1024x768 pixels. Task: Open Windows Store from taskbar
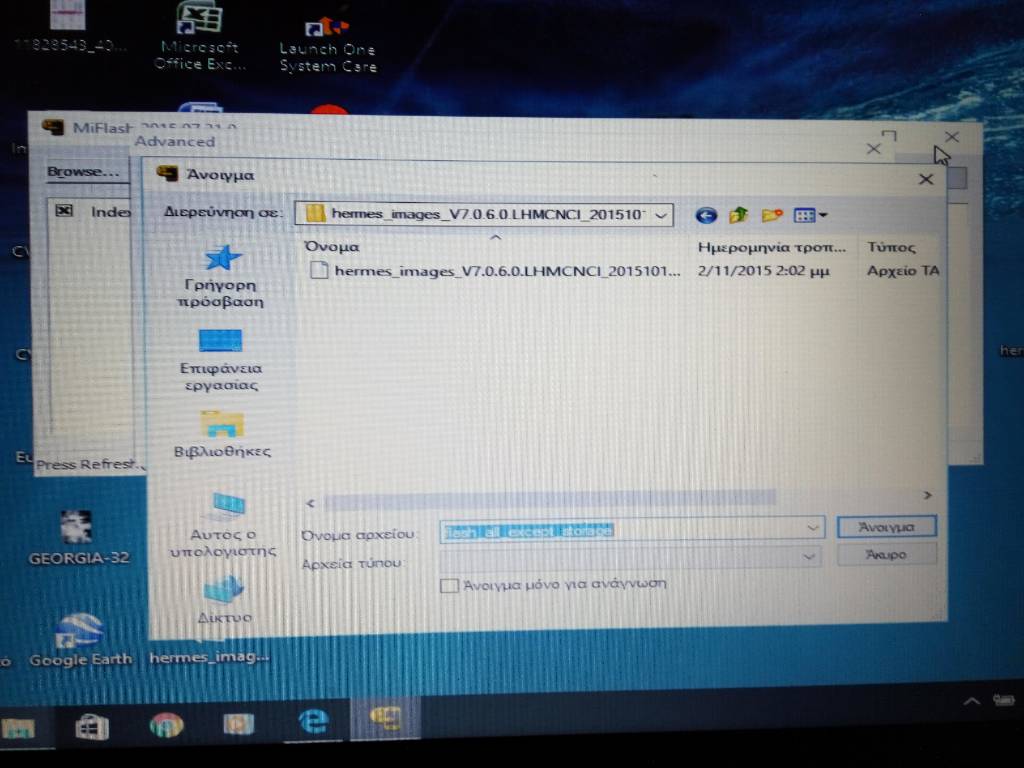click(x=91, y=726)
